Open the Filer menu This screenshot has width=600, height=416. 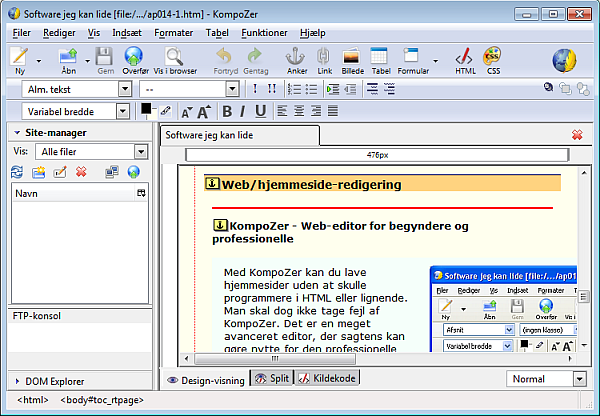coord(21,33)
